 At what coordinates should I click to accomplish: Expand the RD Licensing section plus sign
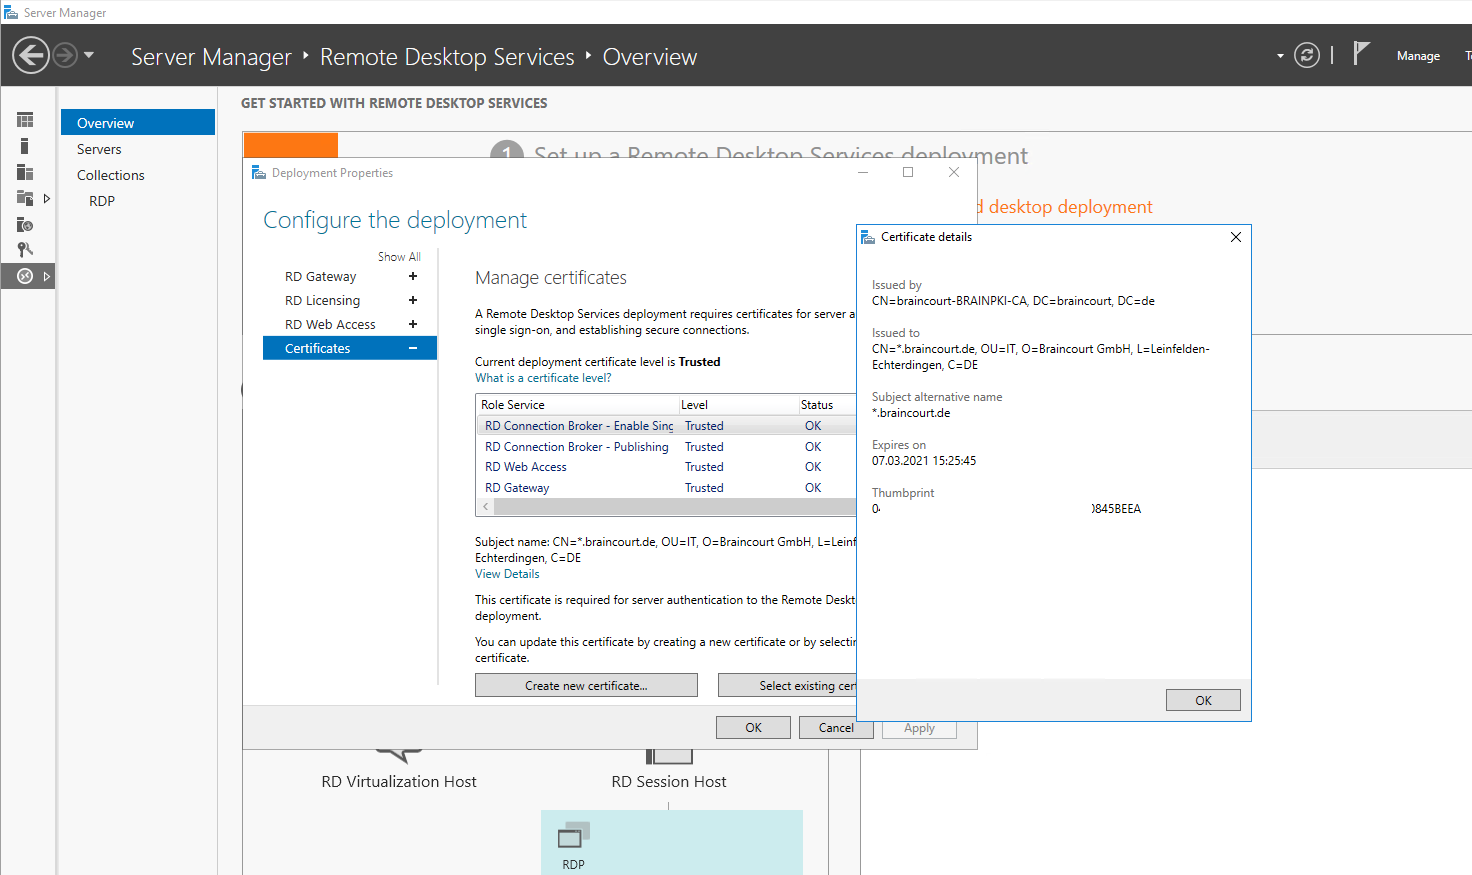[413, 300]
